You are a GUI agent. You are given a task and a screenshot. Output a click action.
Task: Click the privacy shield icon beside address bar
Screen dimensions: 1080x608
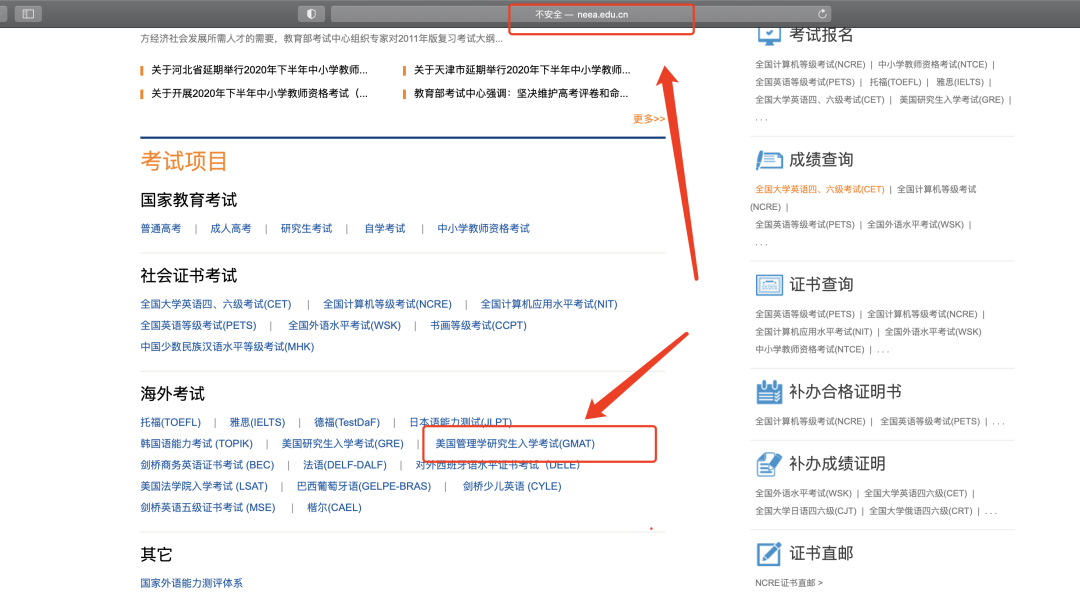(311, 13)
